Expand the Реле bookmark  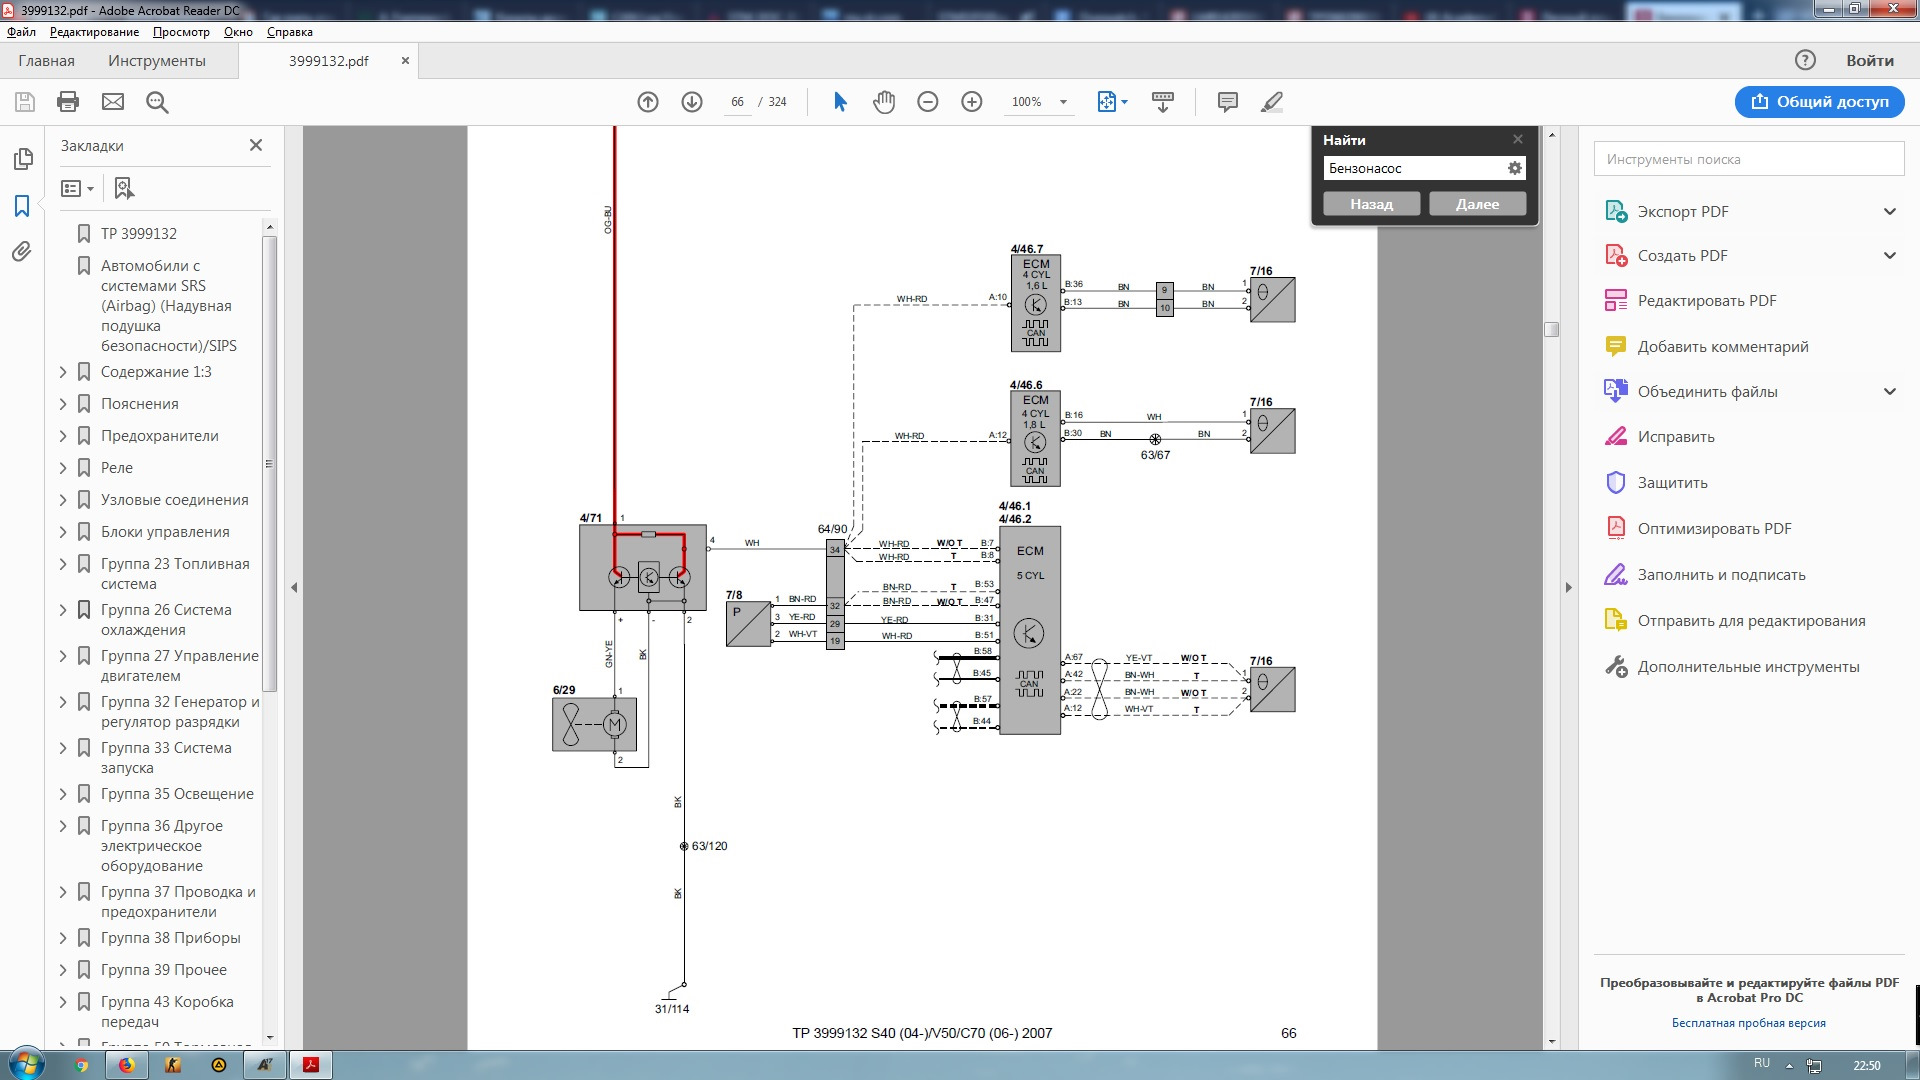click(x=63, y=468)
